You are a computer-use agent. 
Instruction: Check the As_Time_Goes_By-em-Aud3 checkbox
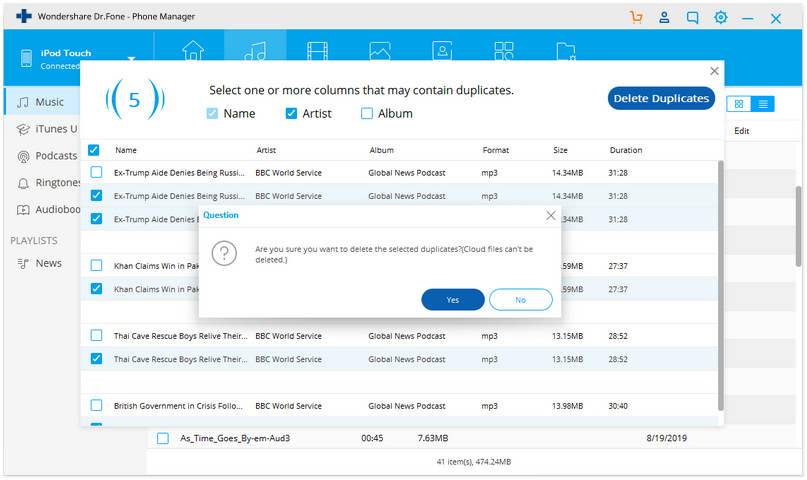[x=163, y=438]
